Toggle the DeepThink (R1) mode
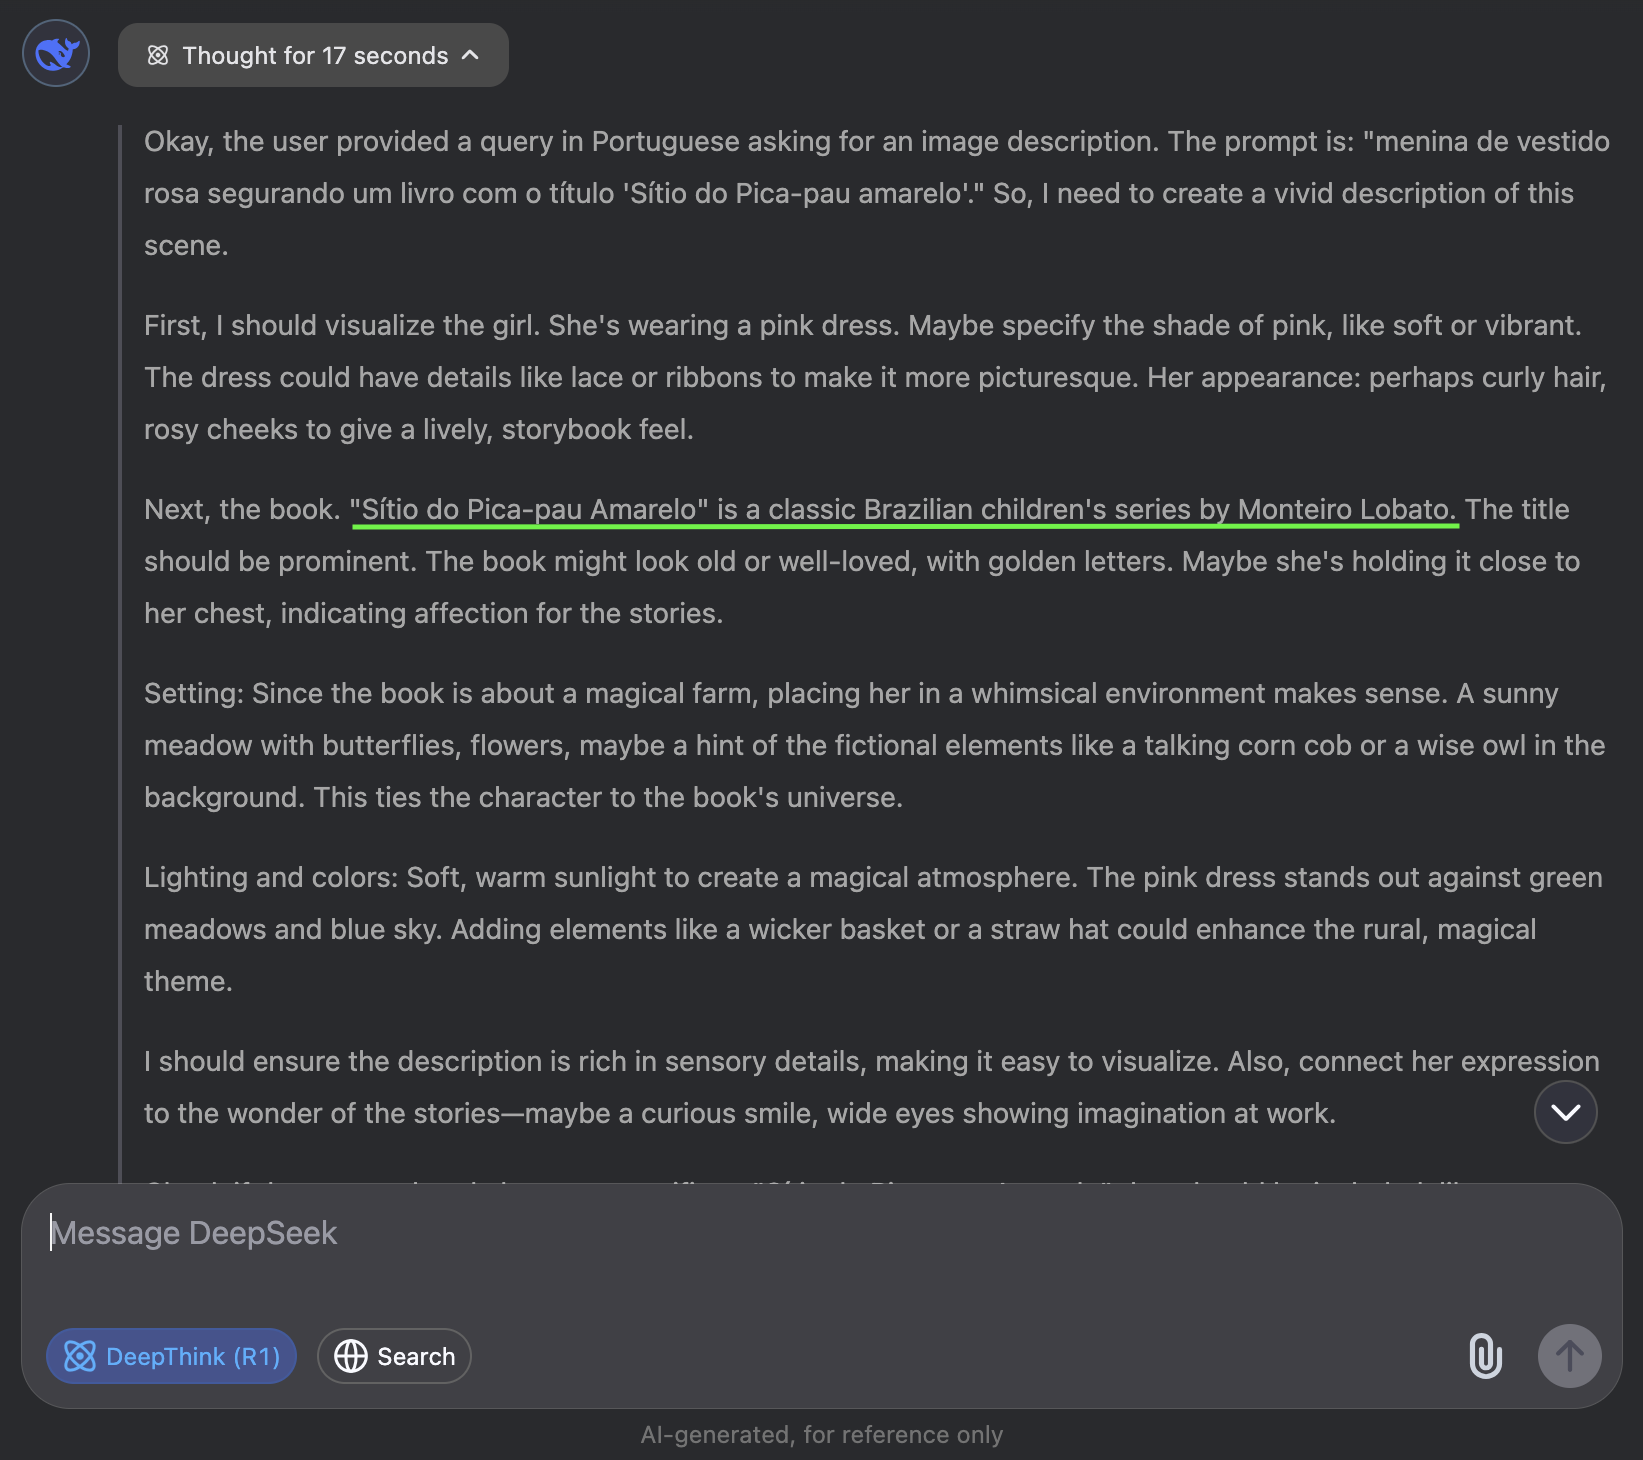 click(x=171, y=1356)
